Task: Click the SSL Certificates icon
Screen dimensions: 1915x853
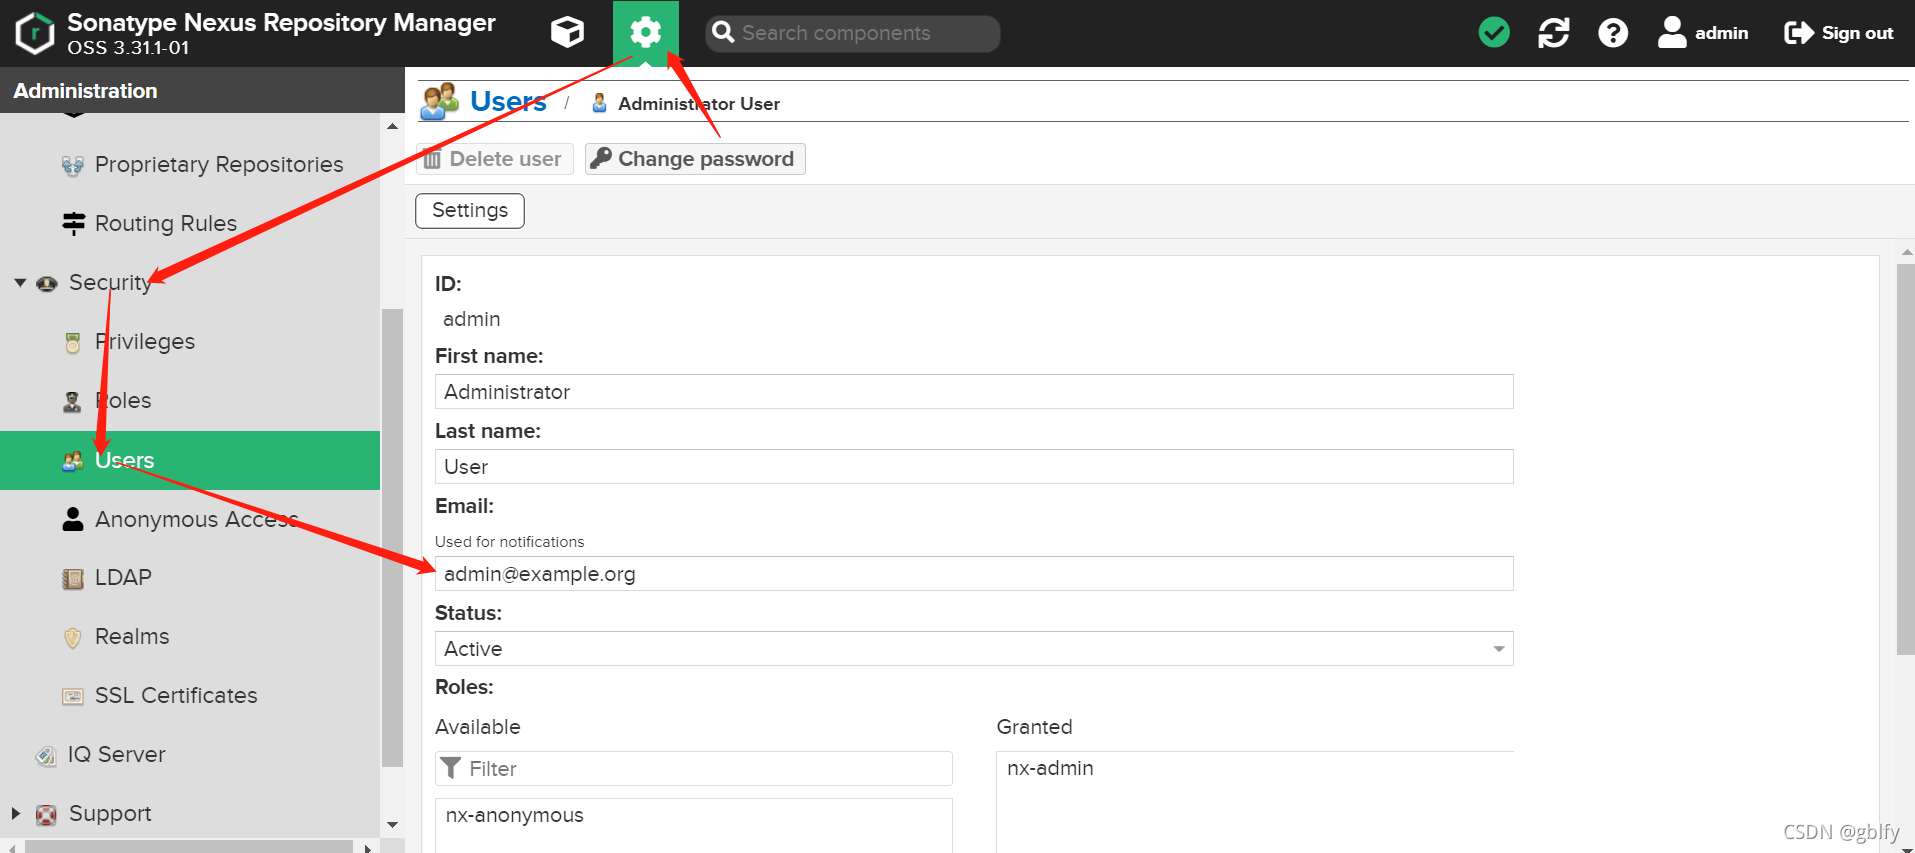Action: click(73, 696)
